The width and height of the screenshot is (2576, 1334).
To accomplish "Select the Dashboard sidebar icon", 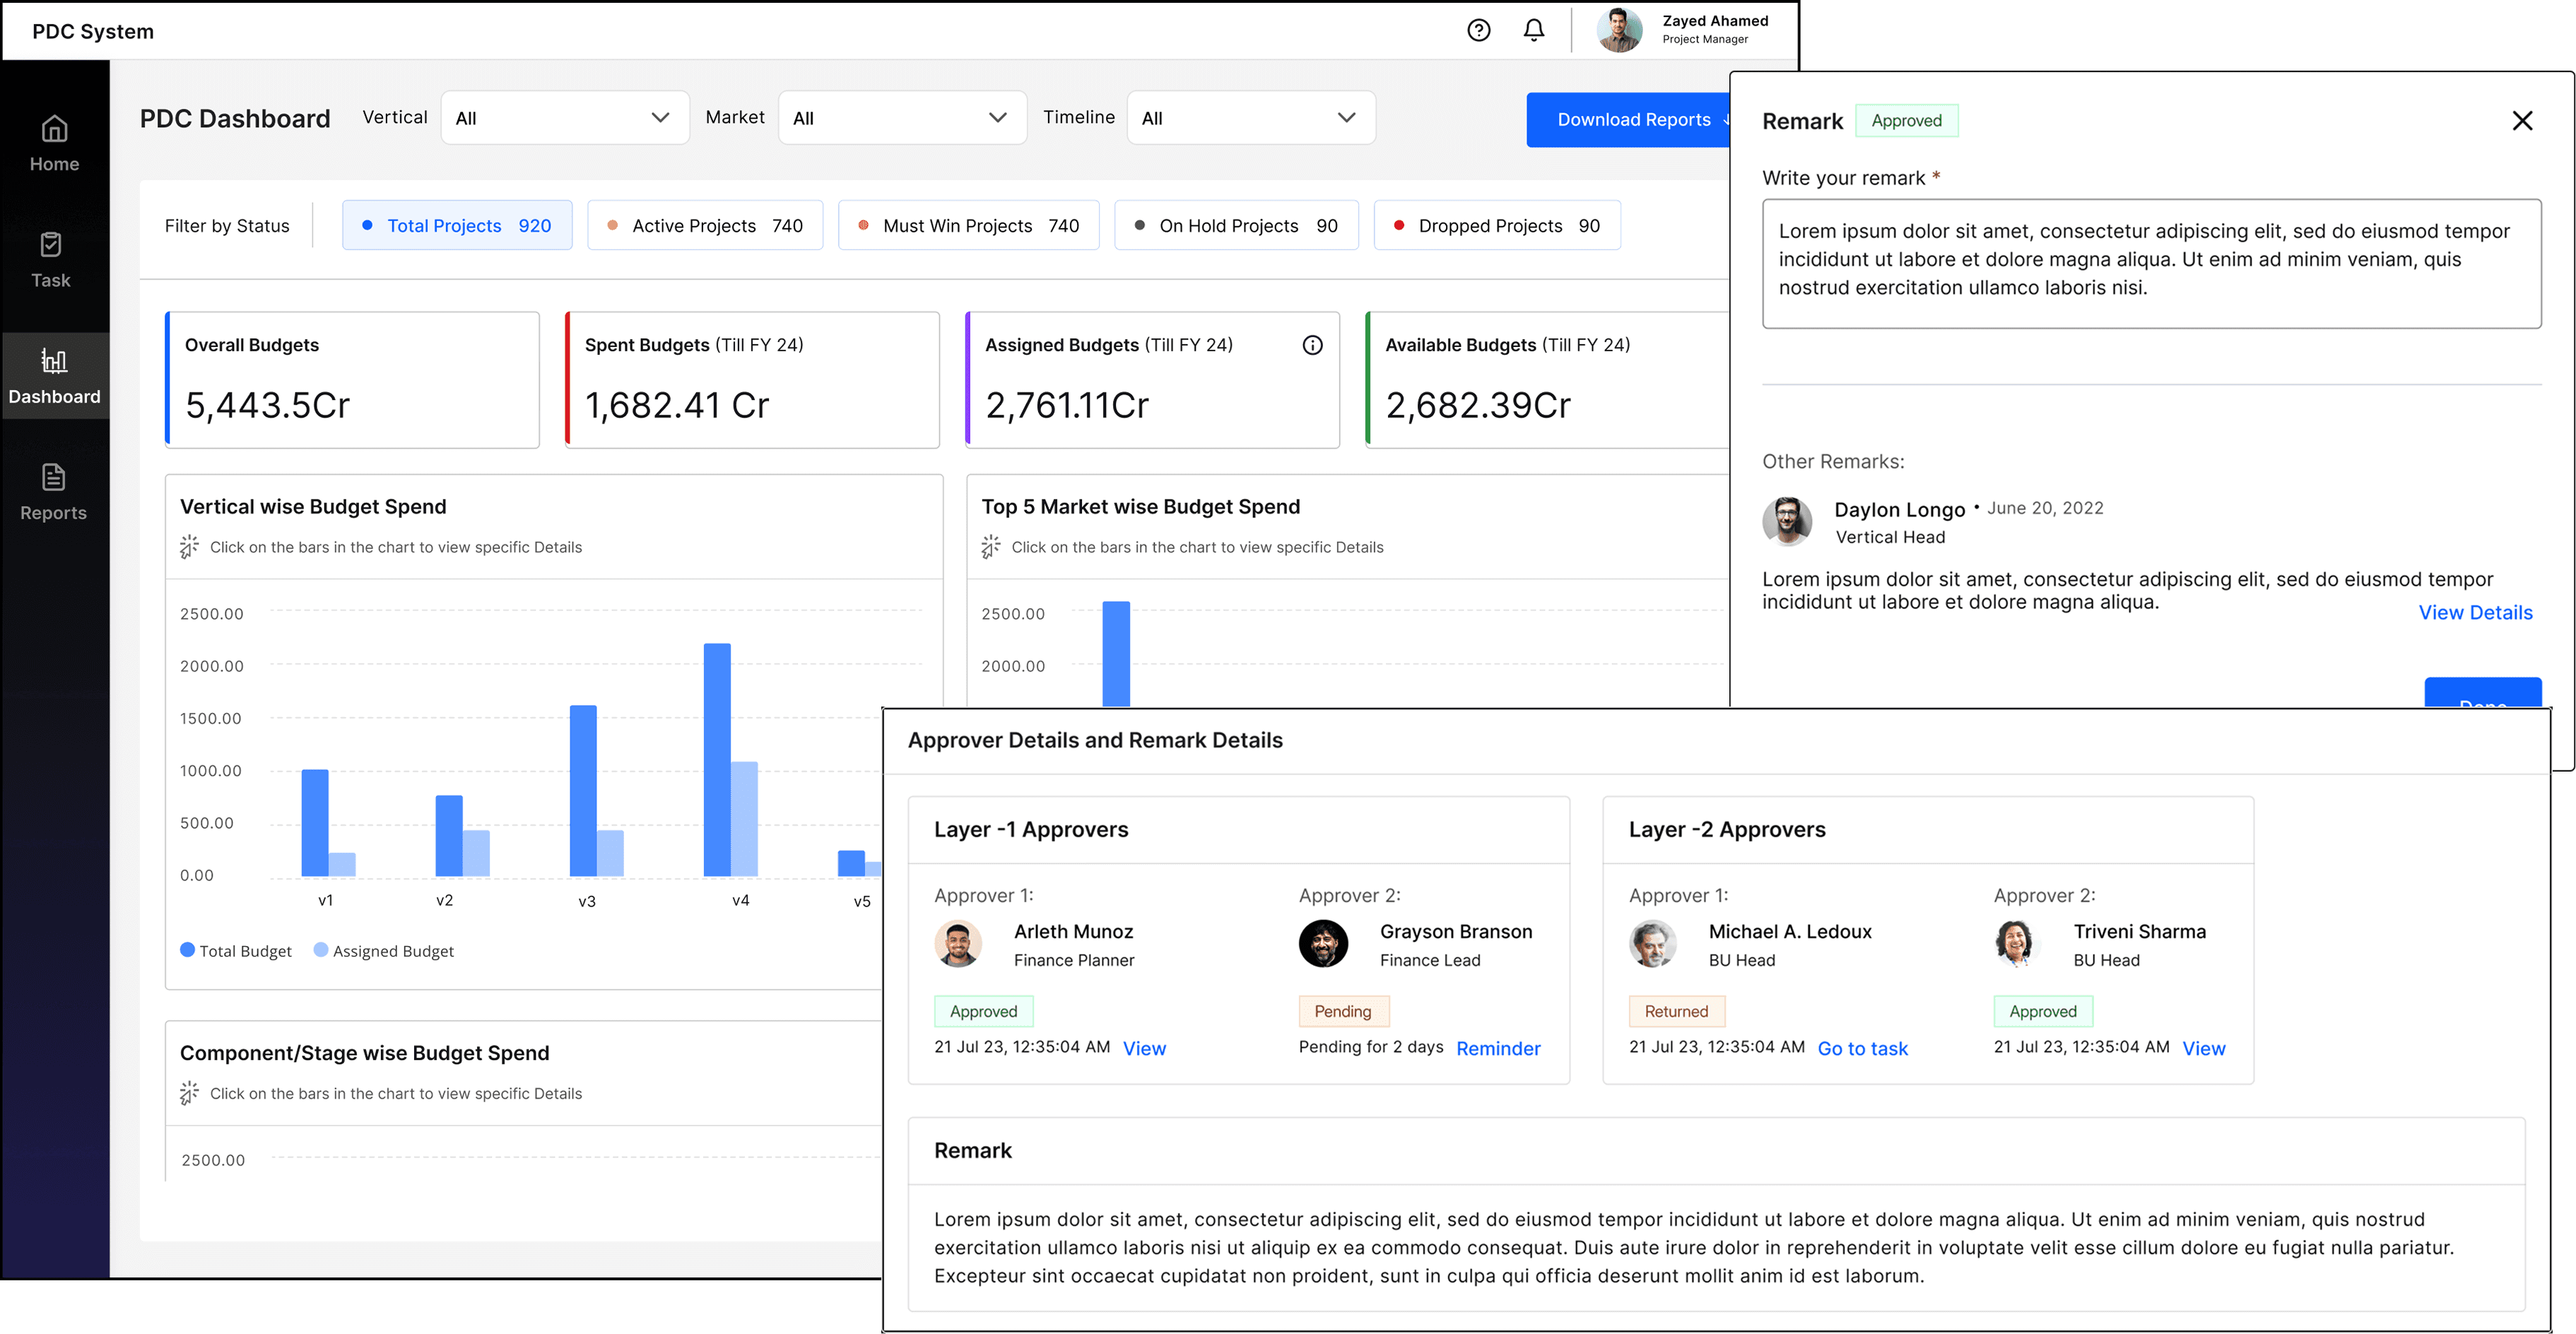I will [x=54, y=375].
